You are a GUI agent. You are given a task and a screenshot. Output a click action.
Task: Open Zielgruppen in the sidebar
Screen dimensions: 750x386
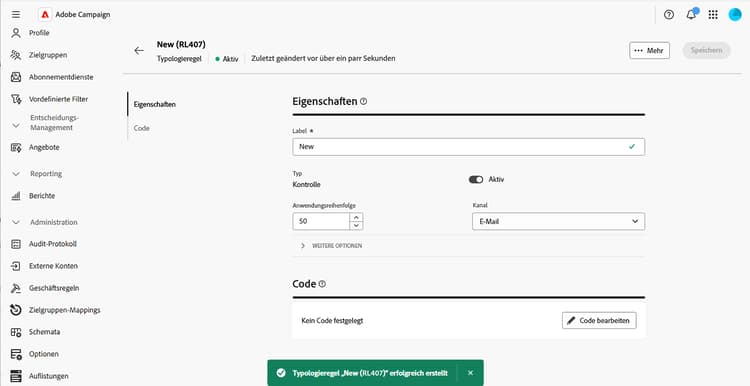click(48, 55)
